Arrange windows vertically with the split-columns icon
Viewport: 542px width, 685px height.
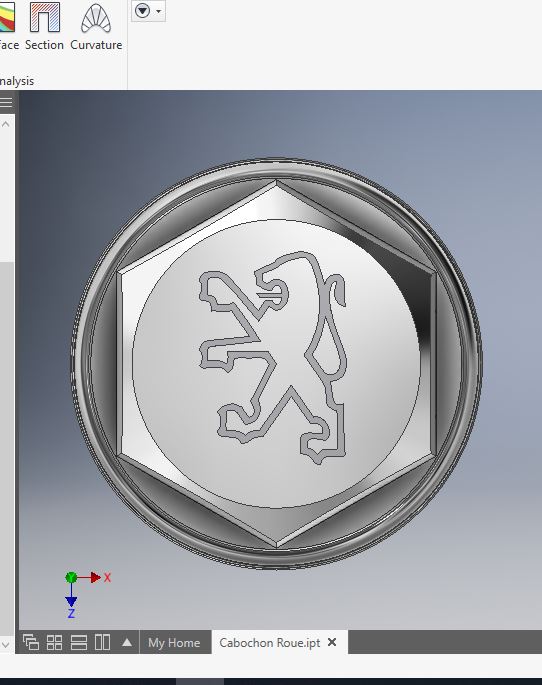103,642
